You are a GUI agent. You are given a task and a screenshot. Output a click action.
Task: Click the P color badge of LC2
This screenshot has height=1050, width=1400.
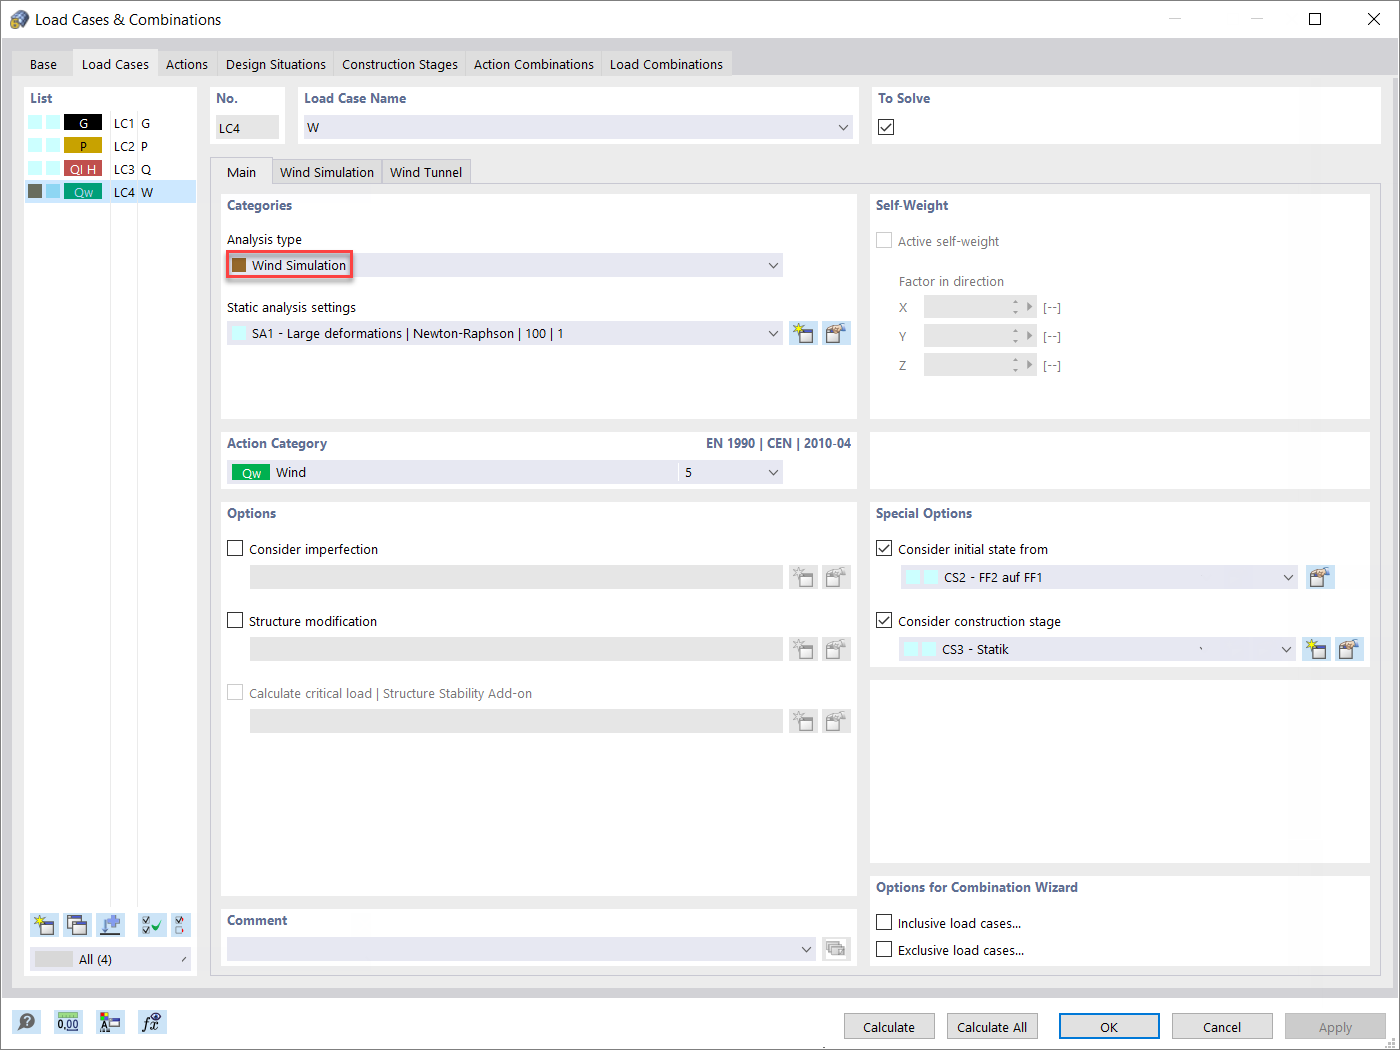click(x=83, y=146)
